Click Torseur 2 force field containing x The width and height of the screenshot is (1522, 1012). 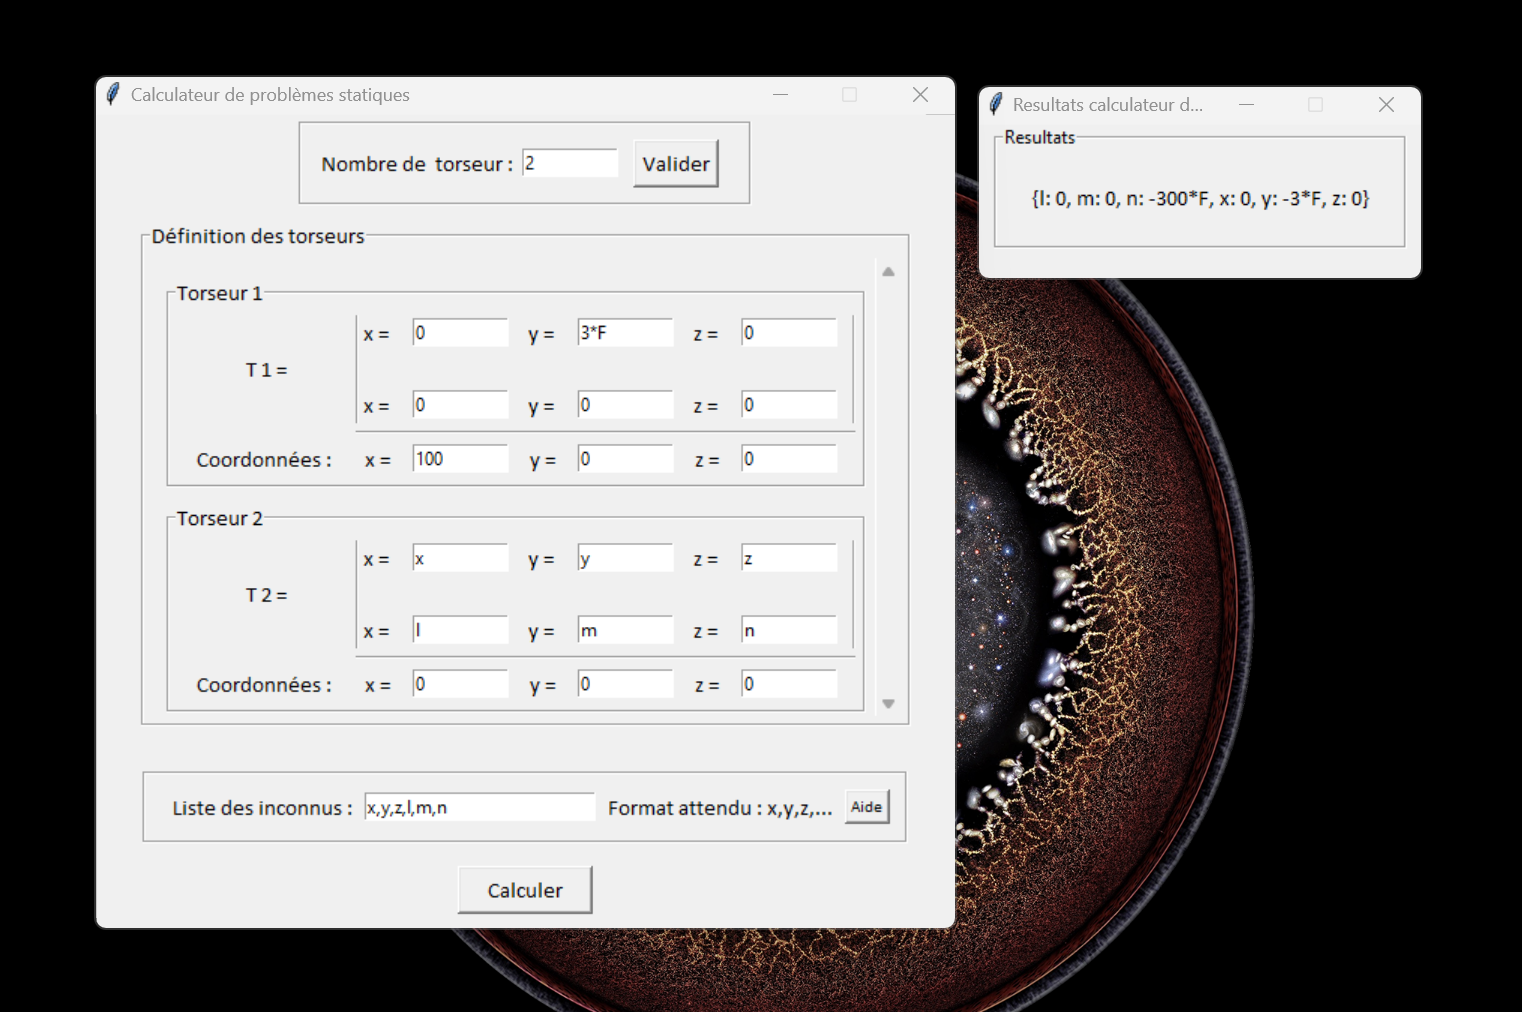pos(460,558)
